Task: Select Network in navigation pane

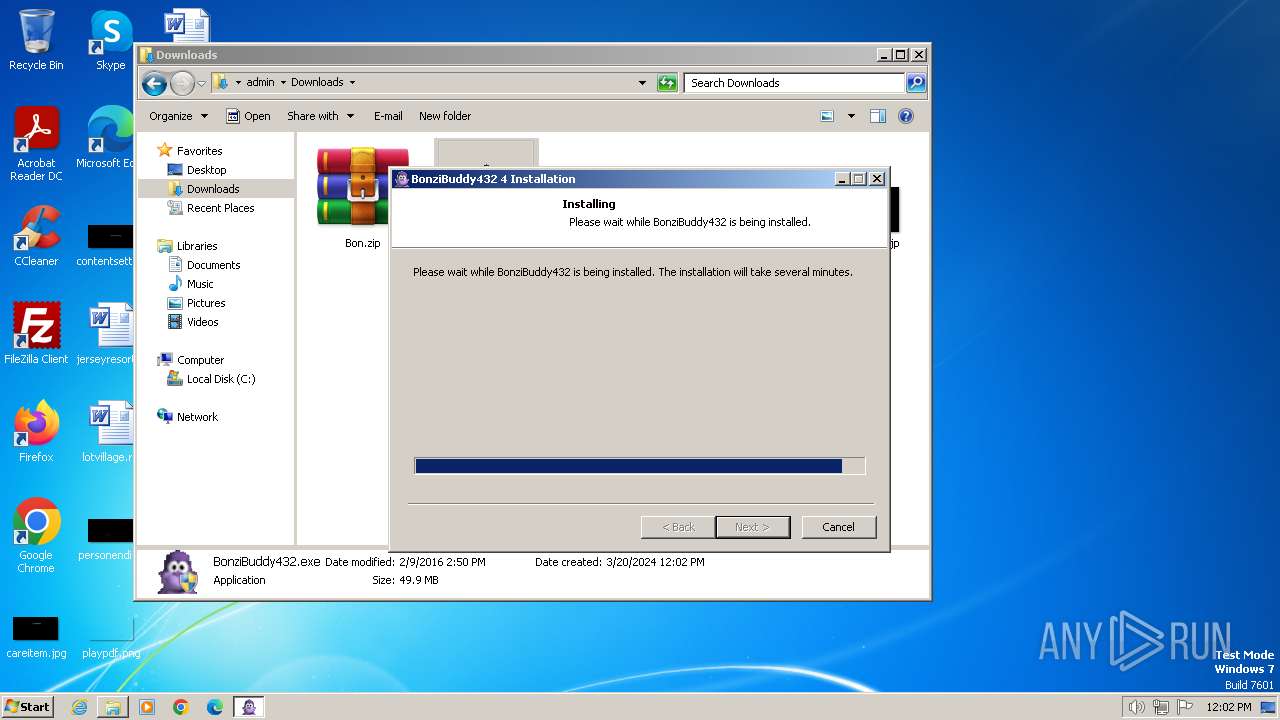Action: pyautogui.click(x=197, y=417)
